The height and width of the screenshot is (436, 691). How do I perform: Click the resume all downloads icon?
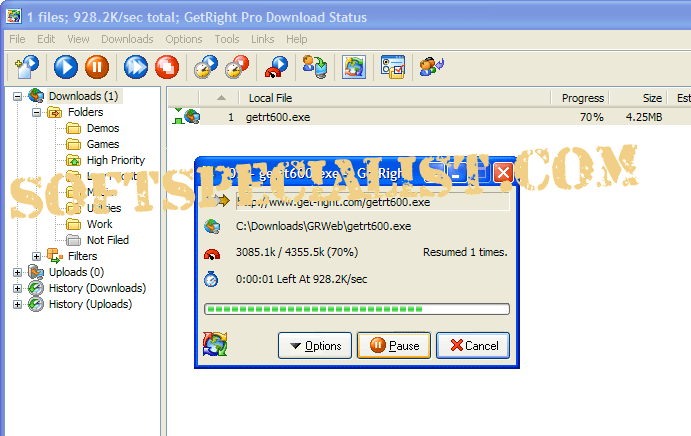coord(136,67)
